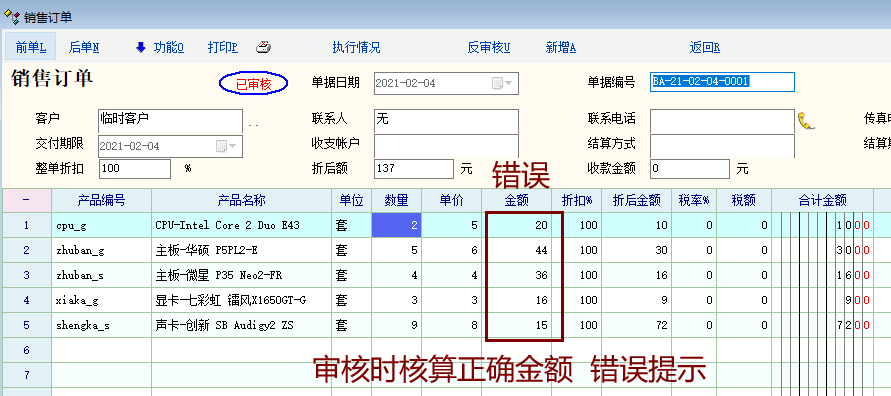Go to previous order with 前单

click(31, 47)
